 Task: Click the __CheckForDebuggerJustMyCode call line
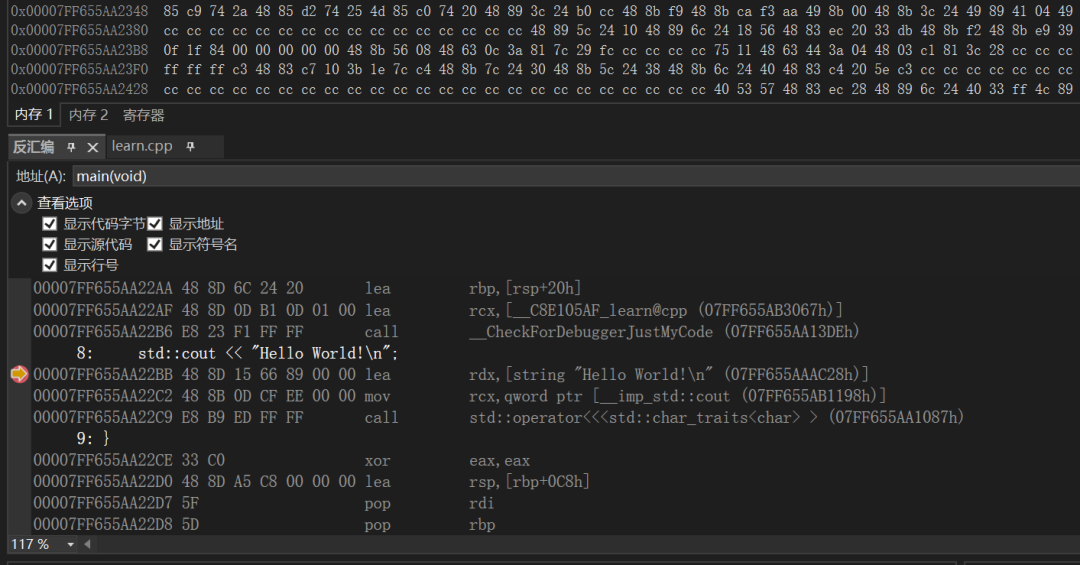click(446, 331)
